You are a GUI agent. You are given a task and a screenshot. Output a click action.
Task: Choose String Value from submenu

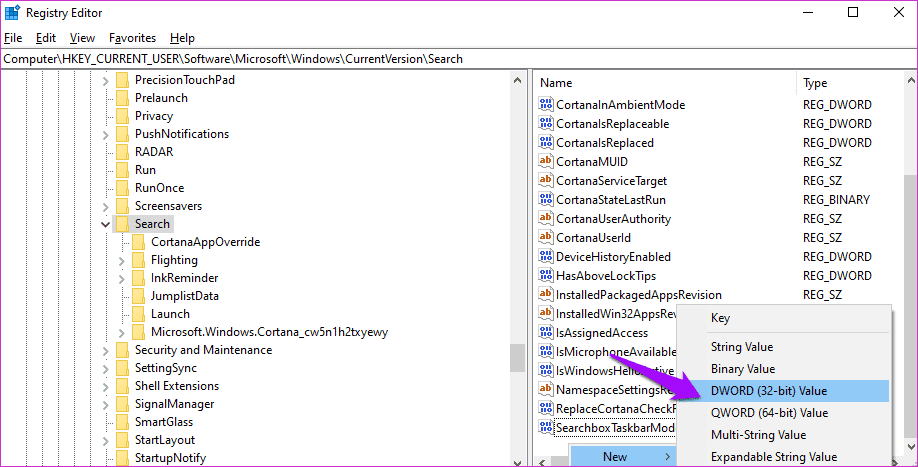[x=783, y=347]
